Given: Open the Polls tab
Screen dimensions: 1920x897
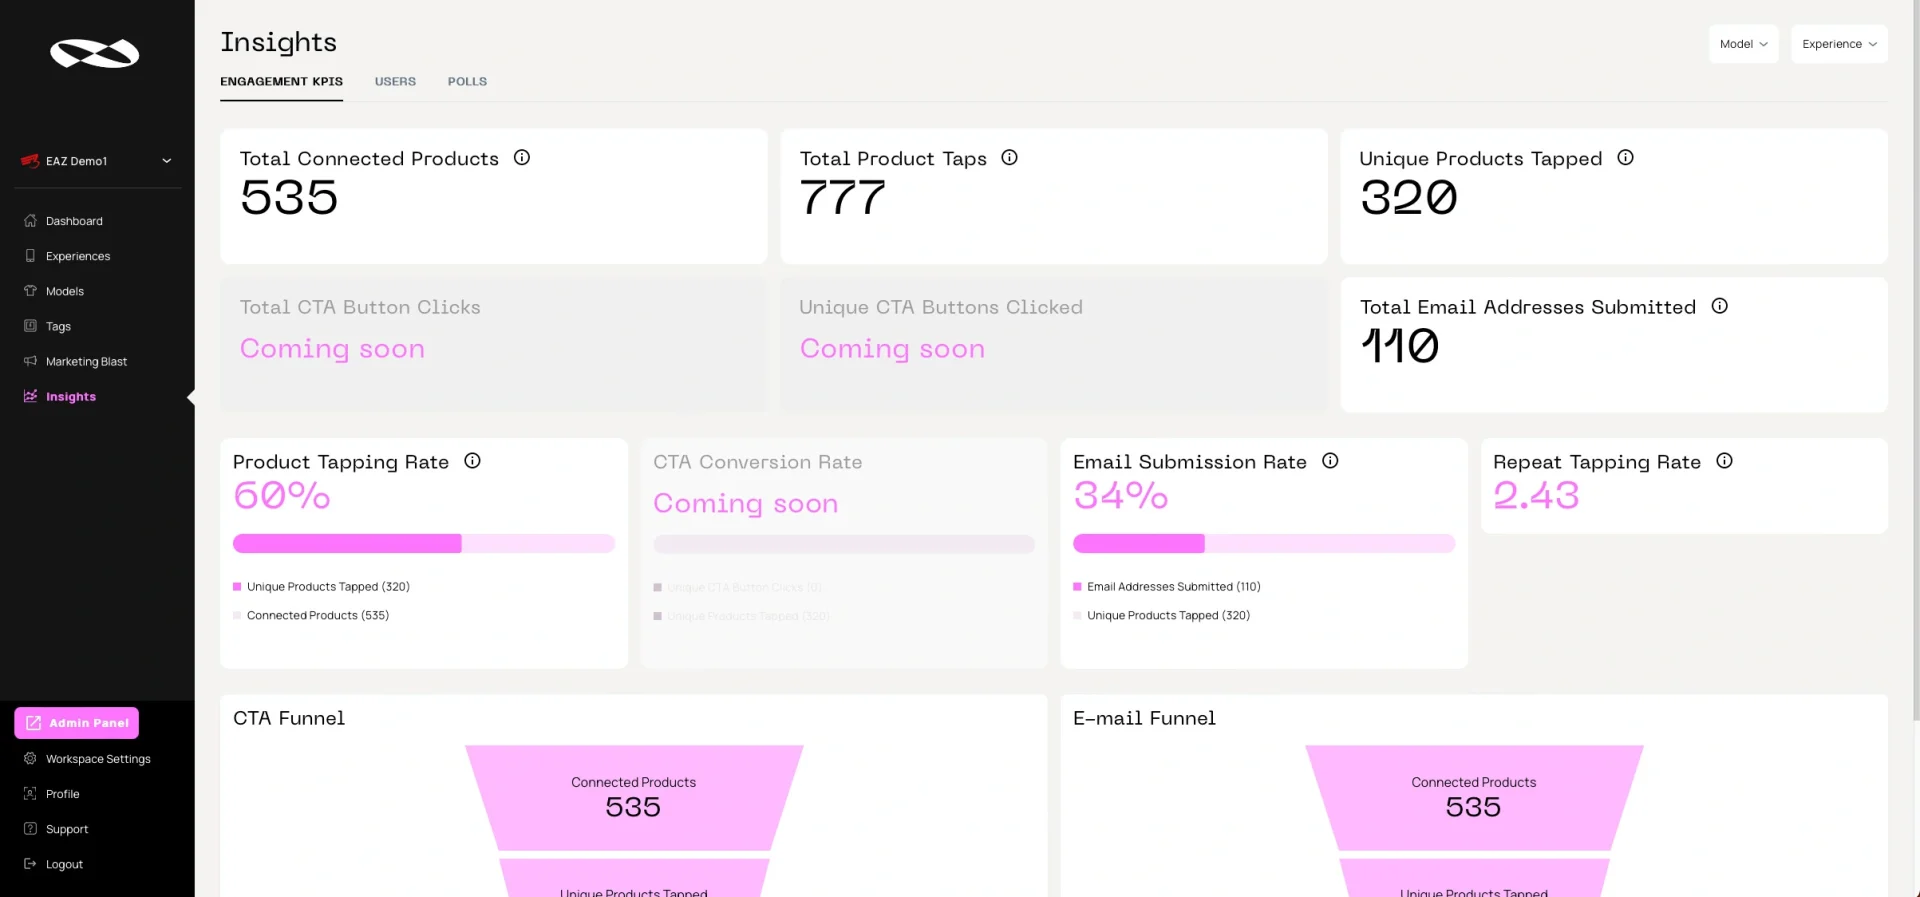Looking at the screenshot, I should [467, 81].
